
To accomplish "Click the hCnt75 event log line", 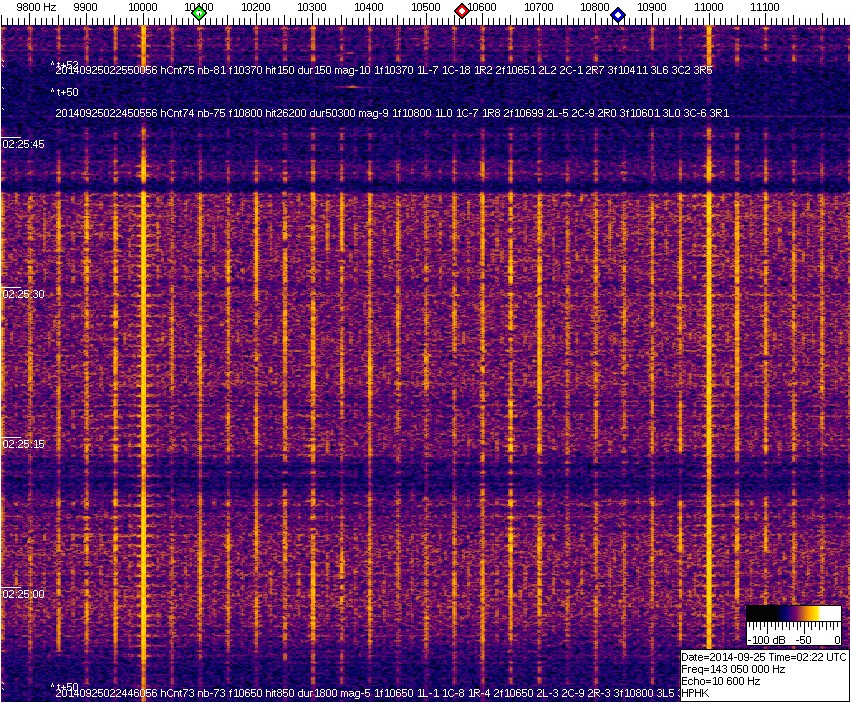I will pyautogui.click(x=383, y=71).
